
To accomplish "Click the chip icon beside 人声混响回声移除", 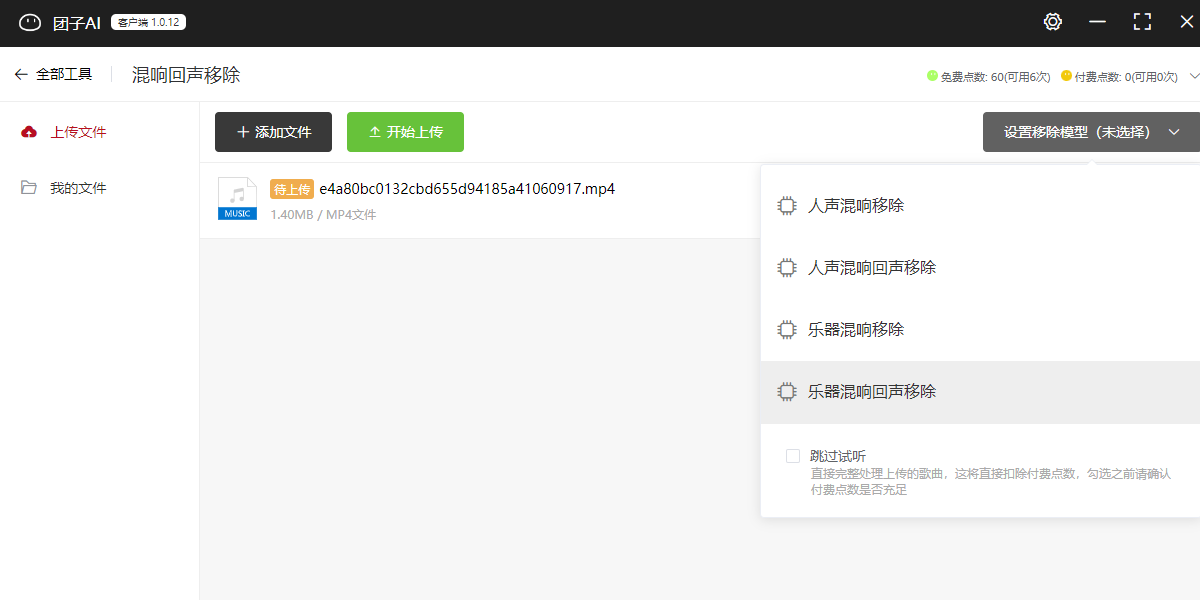I will tap(787, 268).
